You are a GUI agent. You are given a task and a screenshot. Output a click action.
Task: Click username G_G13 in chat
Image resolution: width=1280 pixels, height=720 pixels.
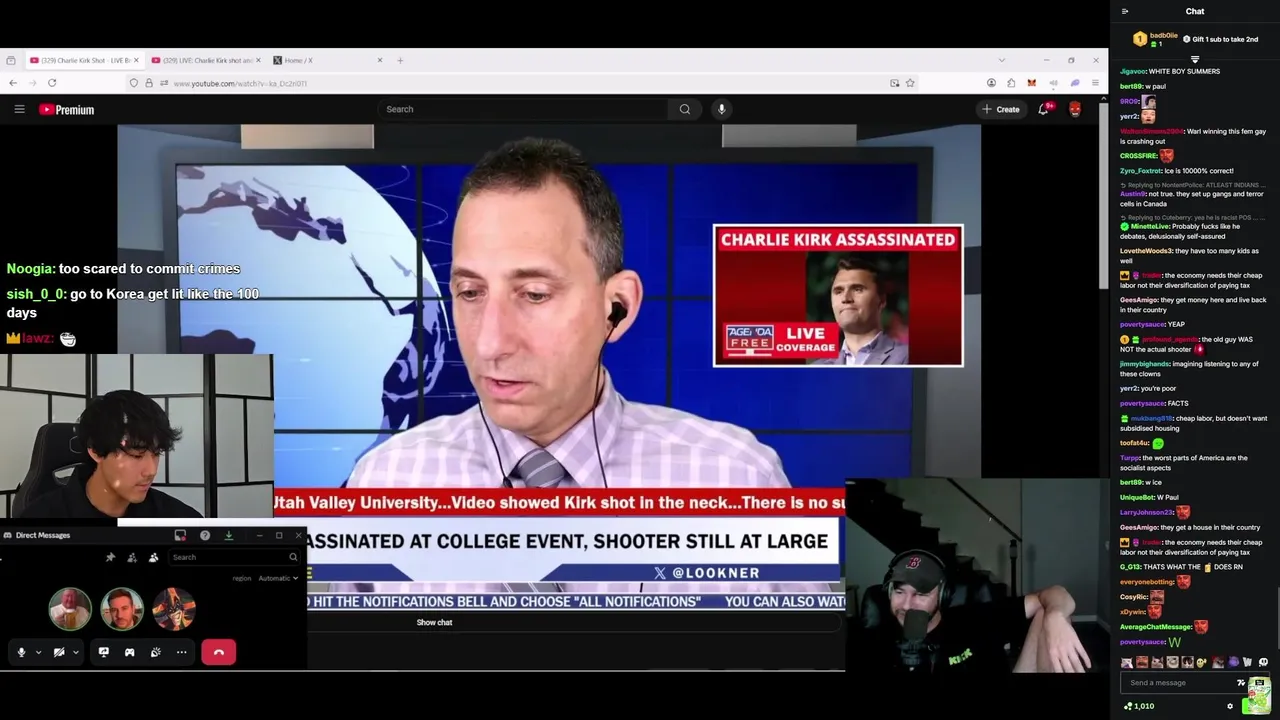1130,567
